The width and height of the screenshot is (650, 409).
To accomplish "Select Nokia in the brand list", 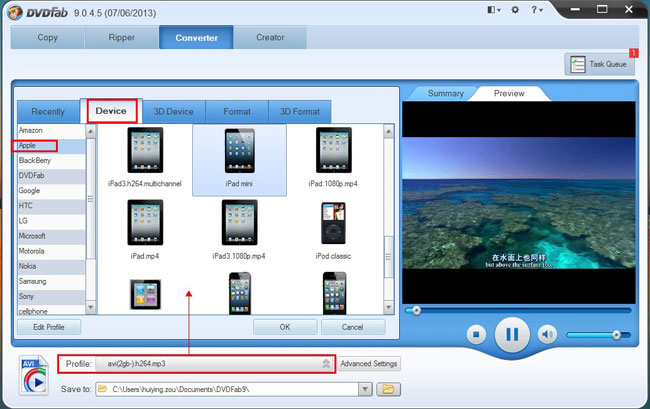I will (51, 266).
